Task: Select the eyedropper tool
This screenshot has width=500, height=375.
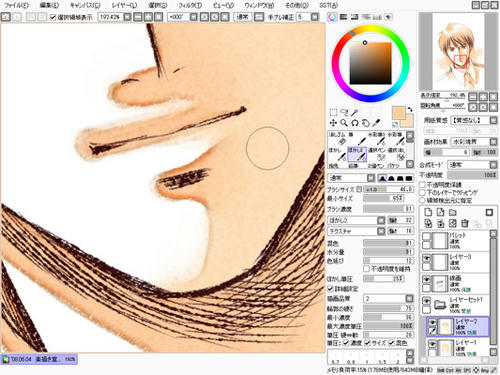Action: (376, 123)
